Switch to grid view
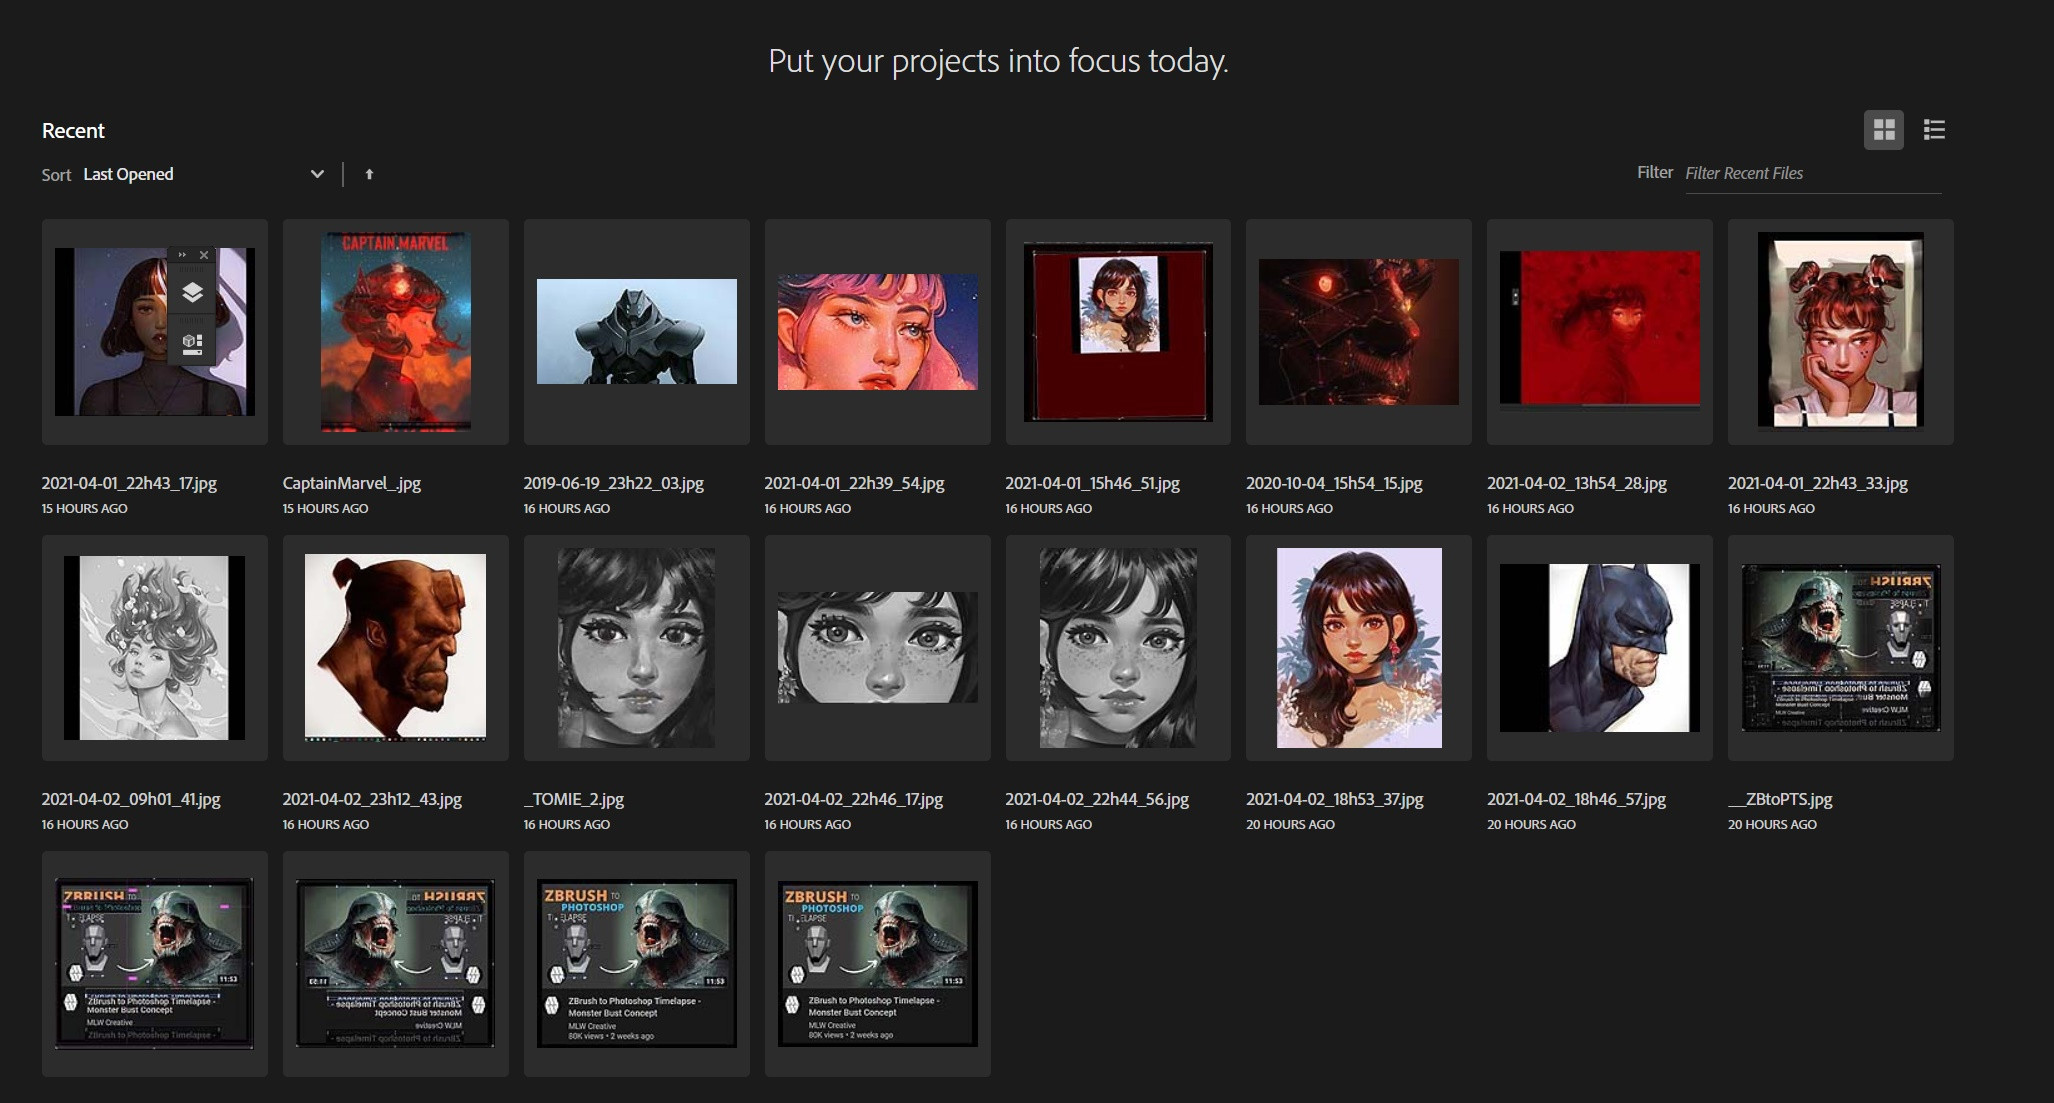Image resolution: width=2054 pixels, height=1103 pixels. (1884, 130)
